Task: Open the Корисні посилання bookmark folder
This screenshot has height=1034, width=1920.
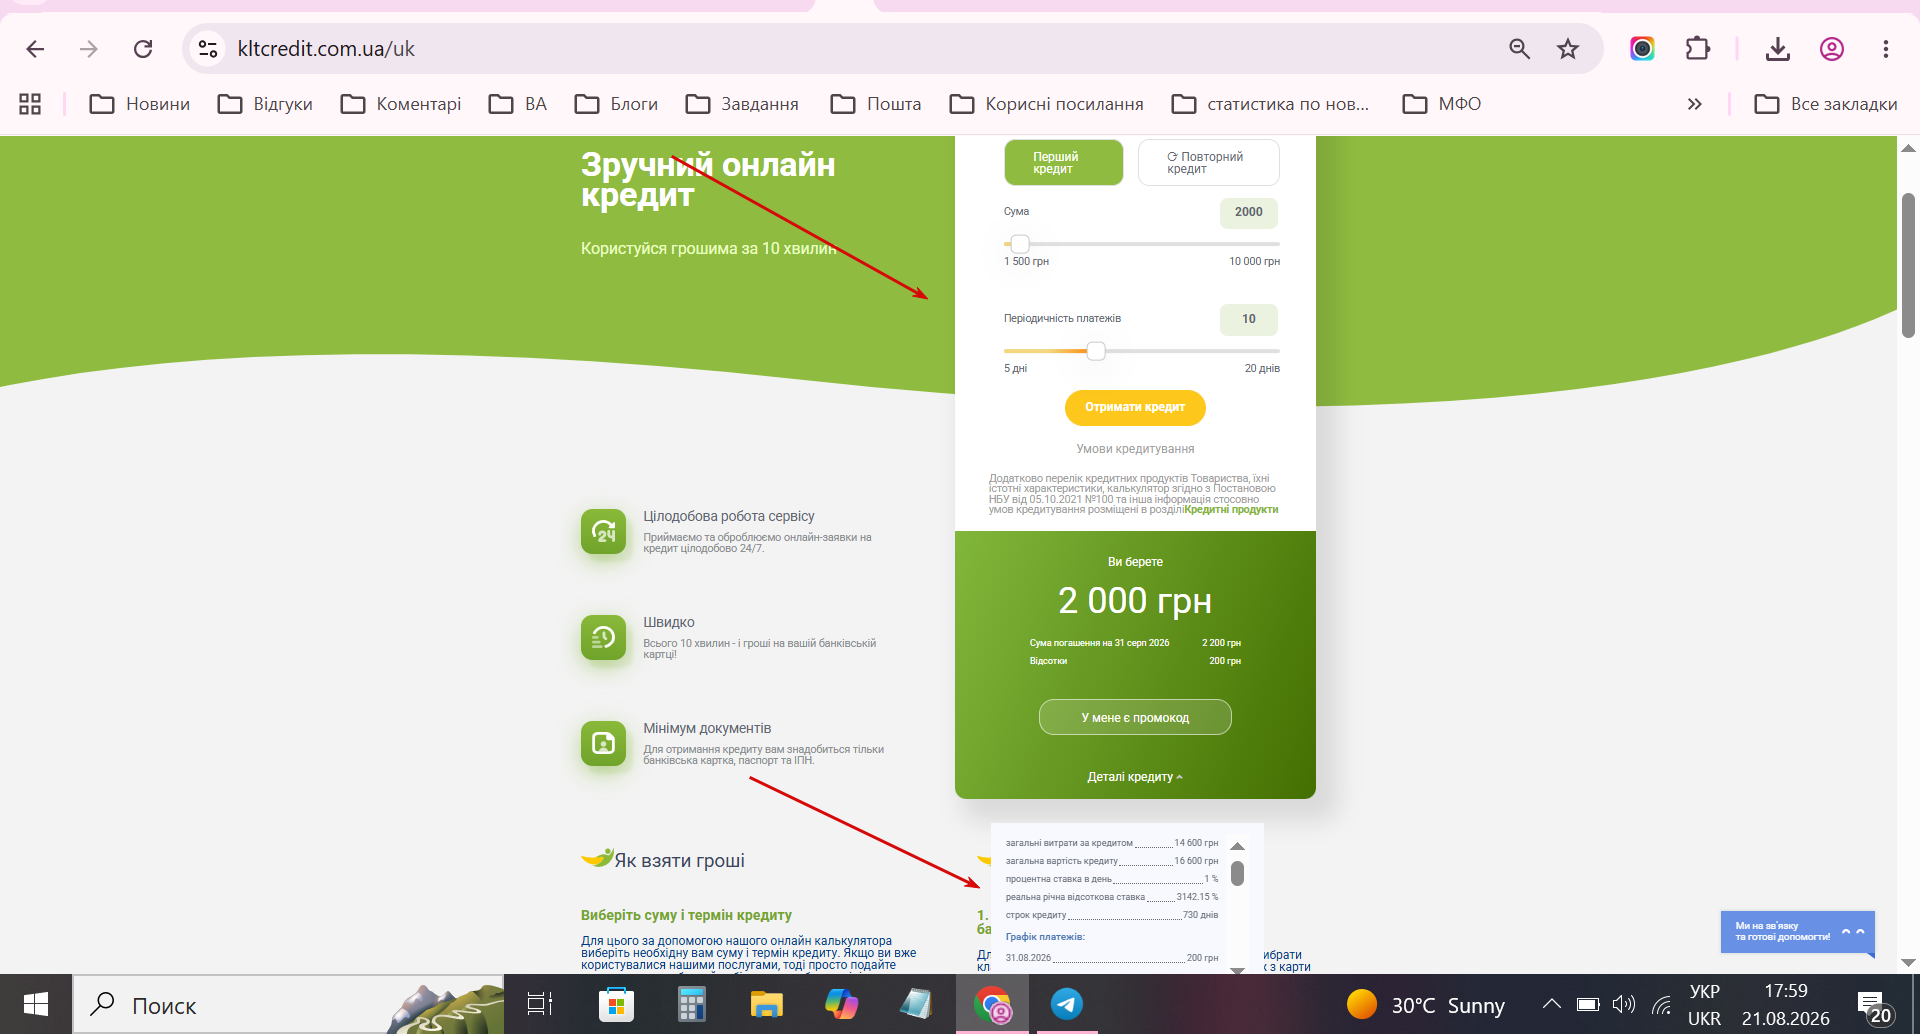Action: pos(1046,104)
